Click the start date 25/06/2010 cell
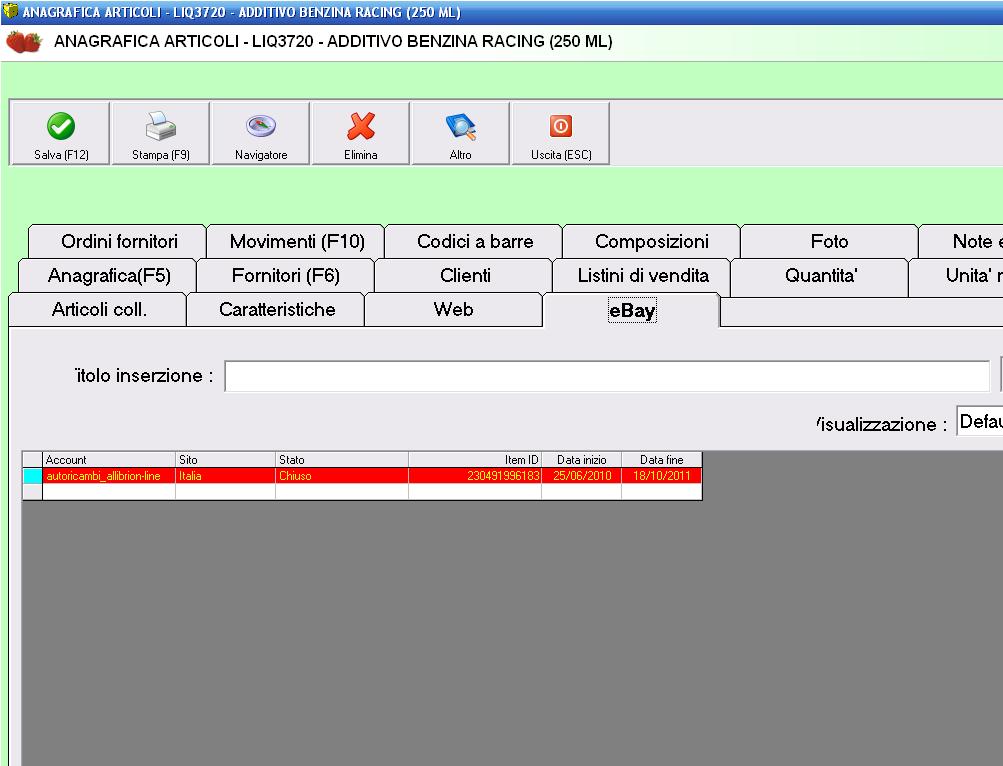This screenshot has height=766, width=1003. pos(581,475)
